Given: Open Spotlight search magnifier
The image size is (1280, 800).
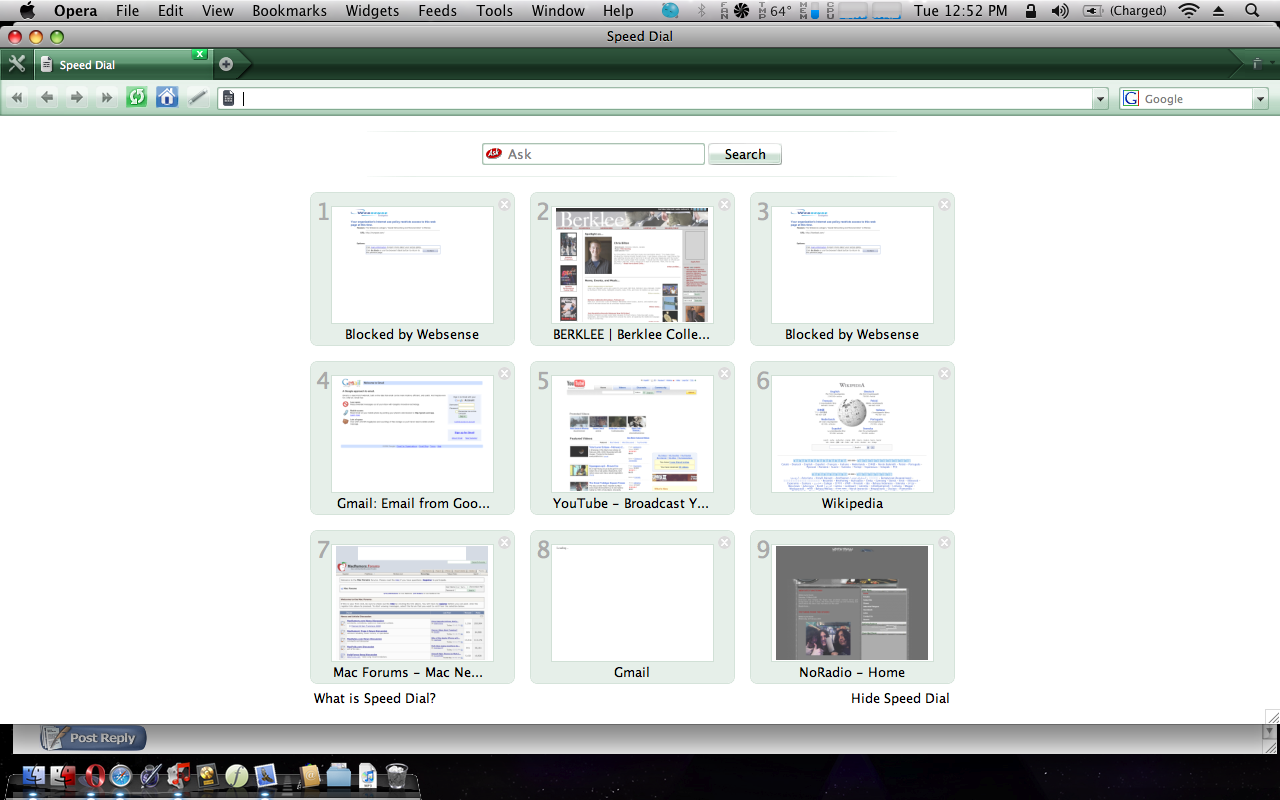Looking at the screenshot, I should click(1251, 11).
